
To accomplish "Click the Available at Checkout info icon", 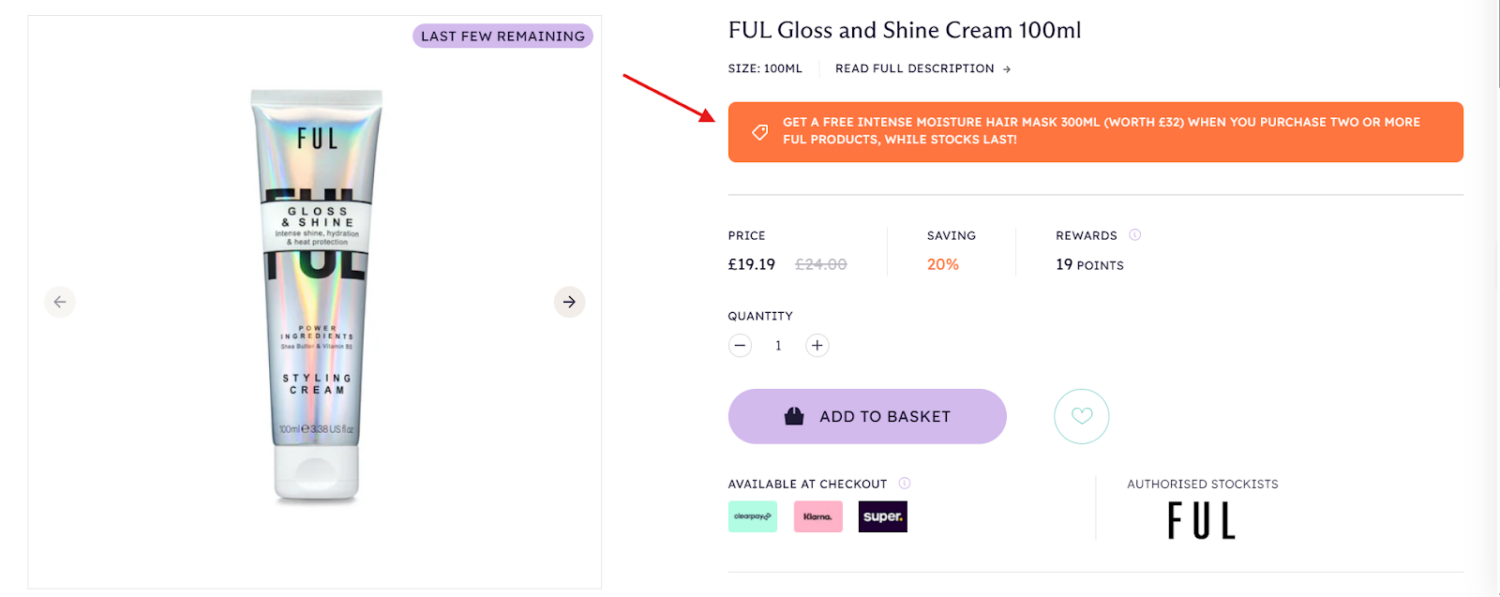I will tap(905, 483).
